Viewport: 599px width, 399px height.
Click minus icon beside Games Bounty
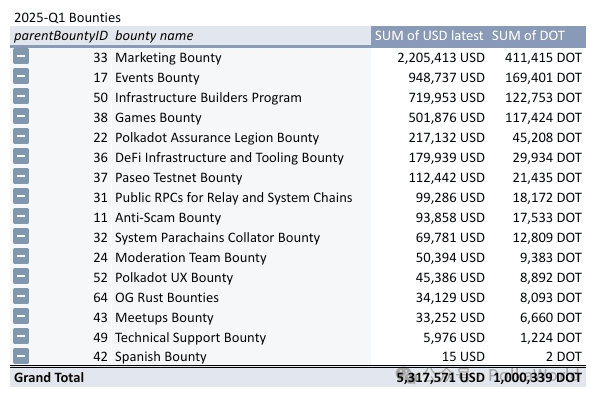pos(21,116)
